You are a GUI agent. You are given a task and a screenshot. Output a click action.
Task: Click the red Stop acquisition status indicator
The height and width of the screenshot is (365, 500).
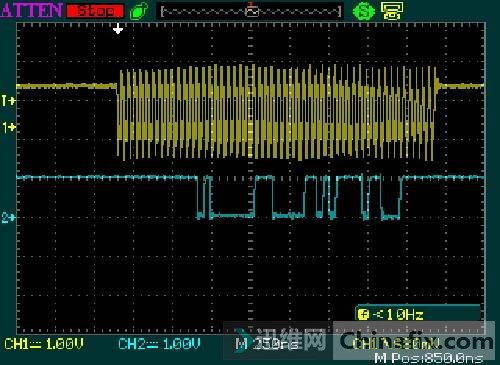click(x=95, y=11)
